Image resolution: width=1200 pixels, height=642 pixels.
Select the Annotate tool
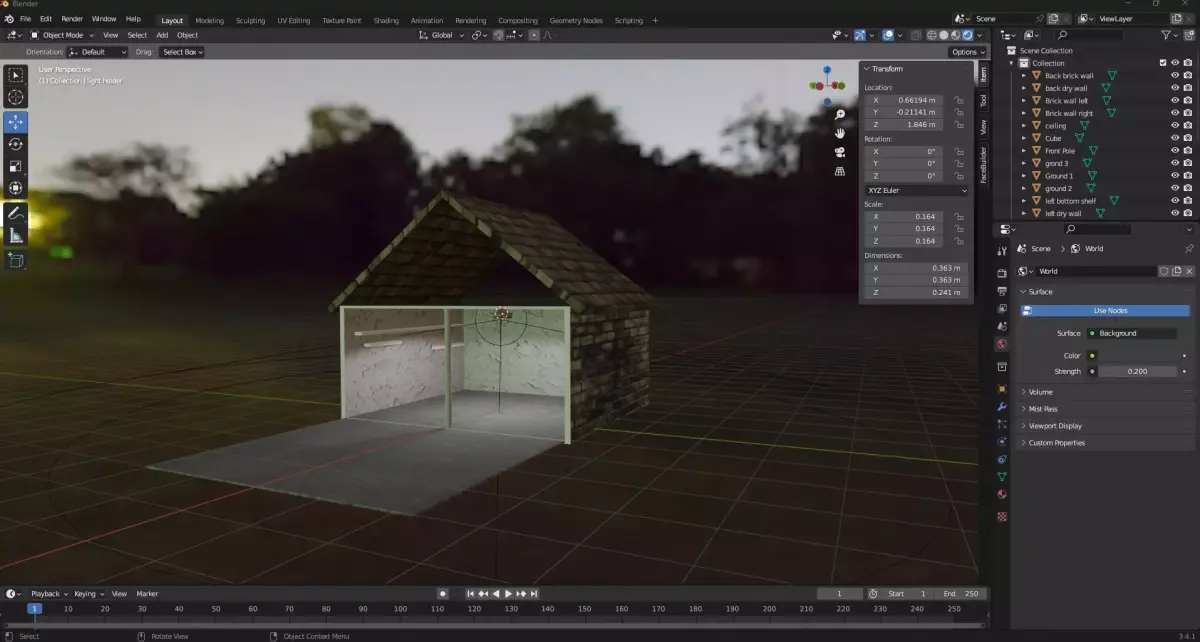16,213
